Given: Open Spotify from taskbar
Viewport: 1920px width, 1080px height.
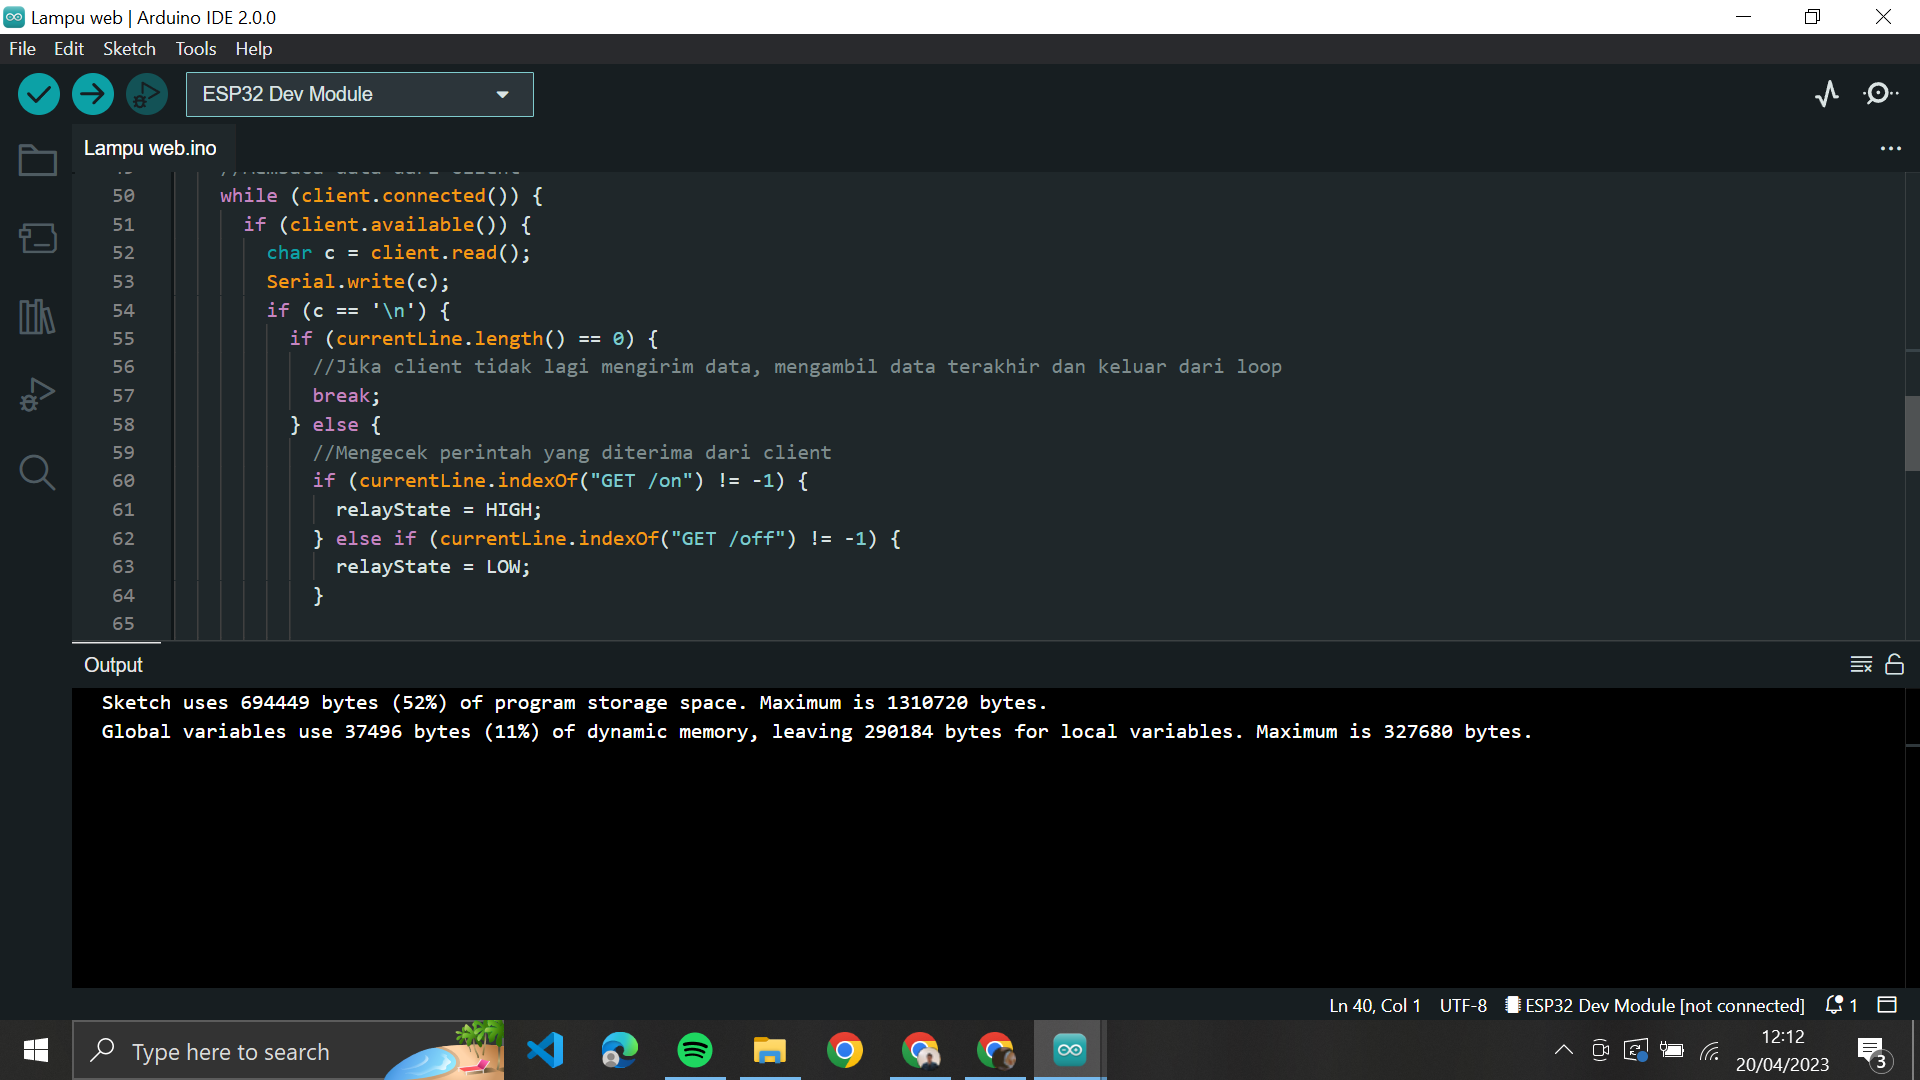Looking at the screenshot, I should [695, 1051].
